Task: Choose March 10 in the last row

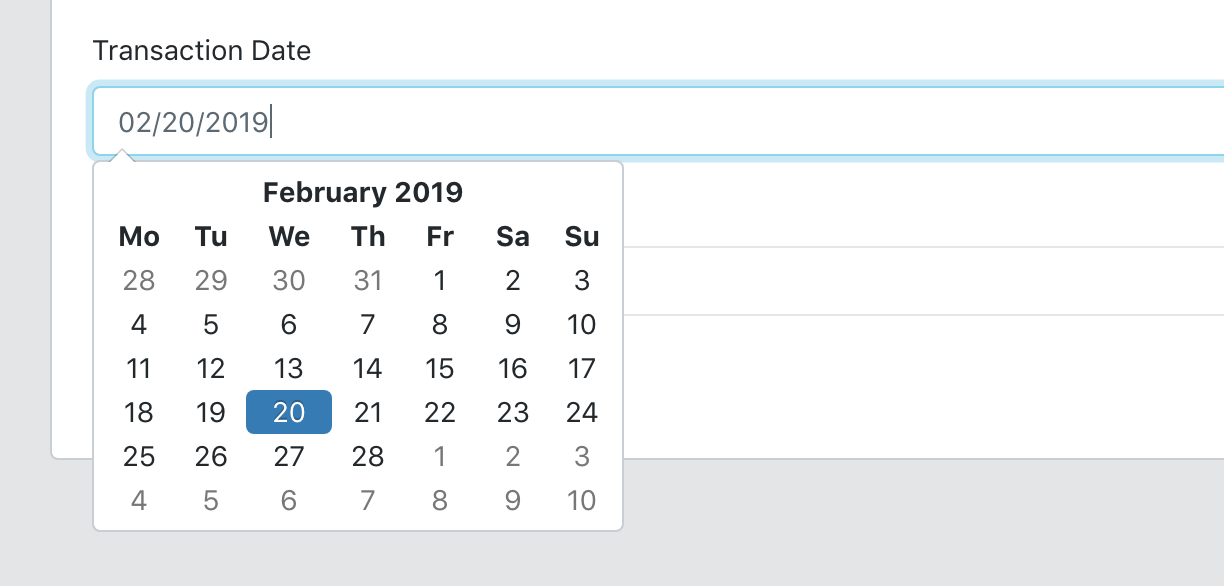Action: click(582, 500)
